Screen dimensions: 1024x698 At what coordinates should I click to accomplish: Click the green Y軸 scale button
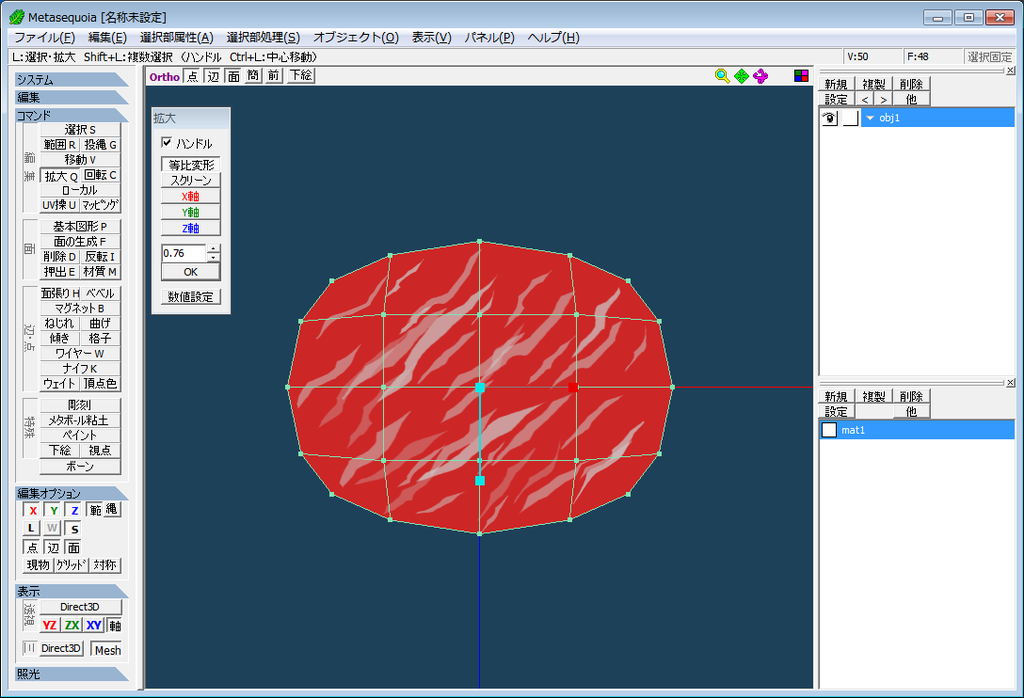coord(191,212)
